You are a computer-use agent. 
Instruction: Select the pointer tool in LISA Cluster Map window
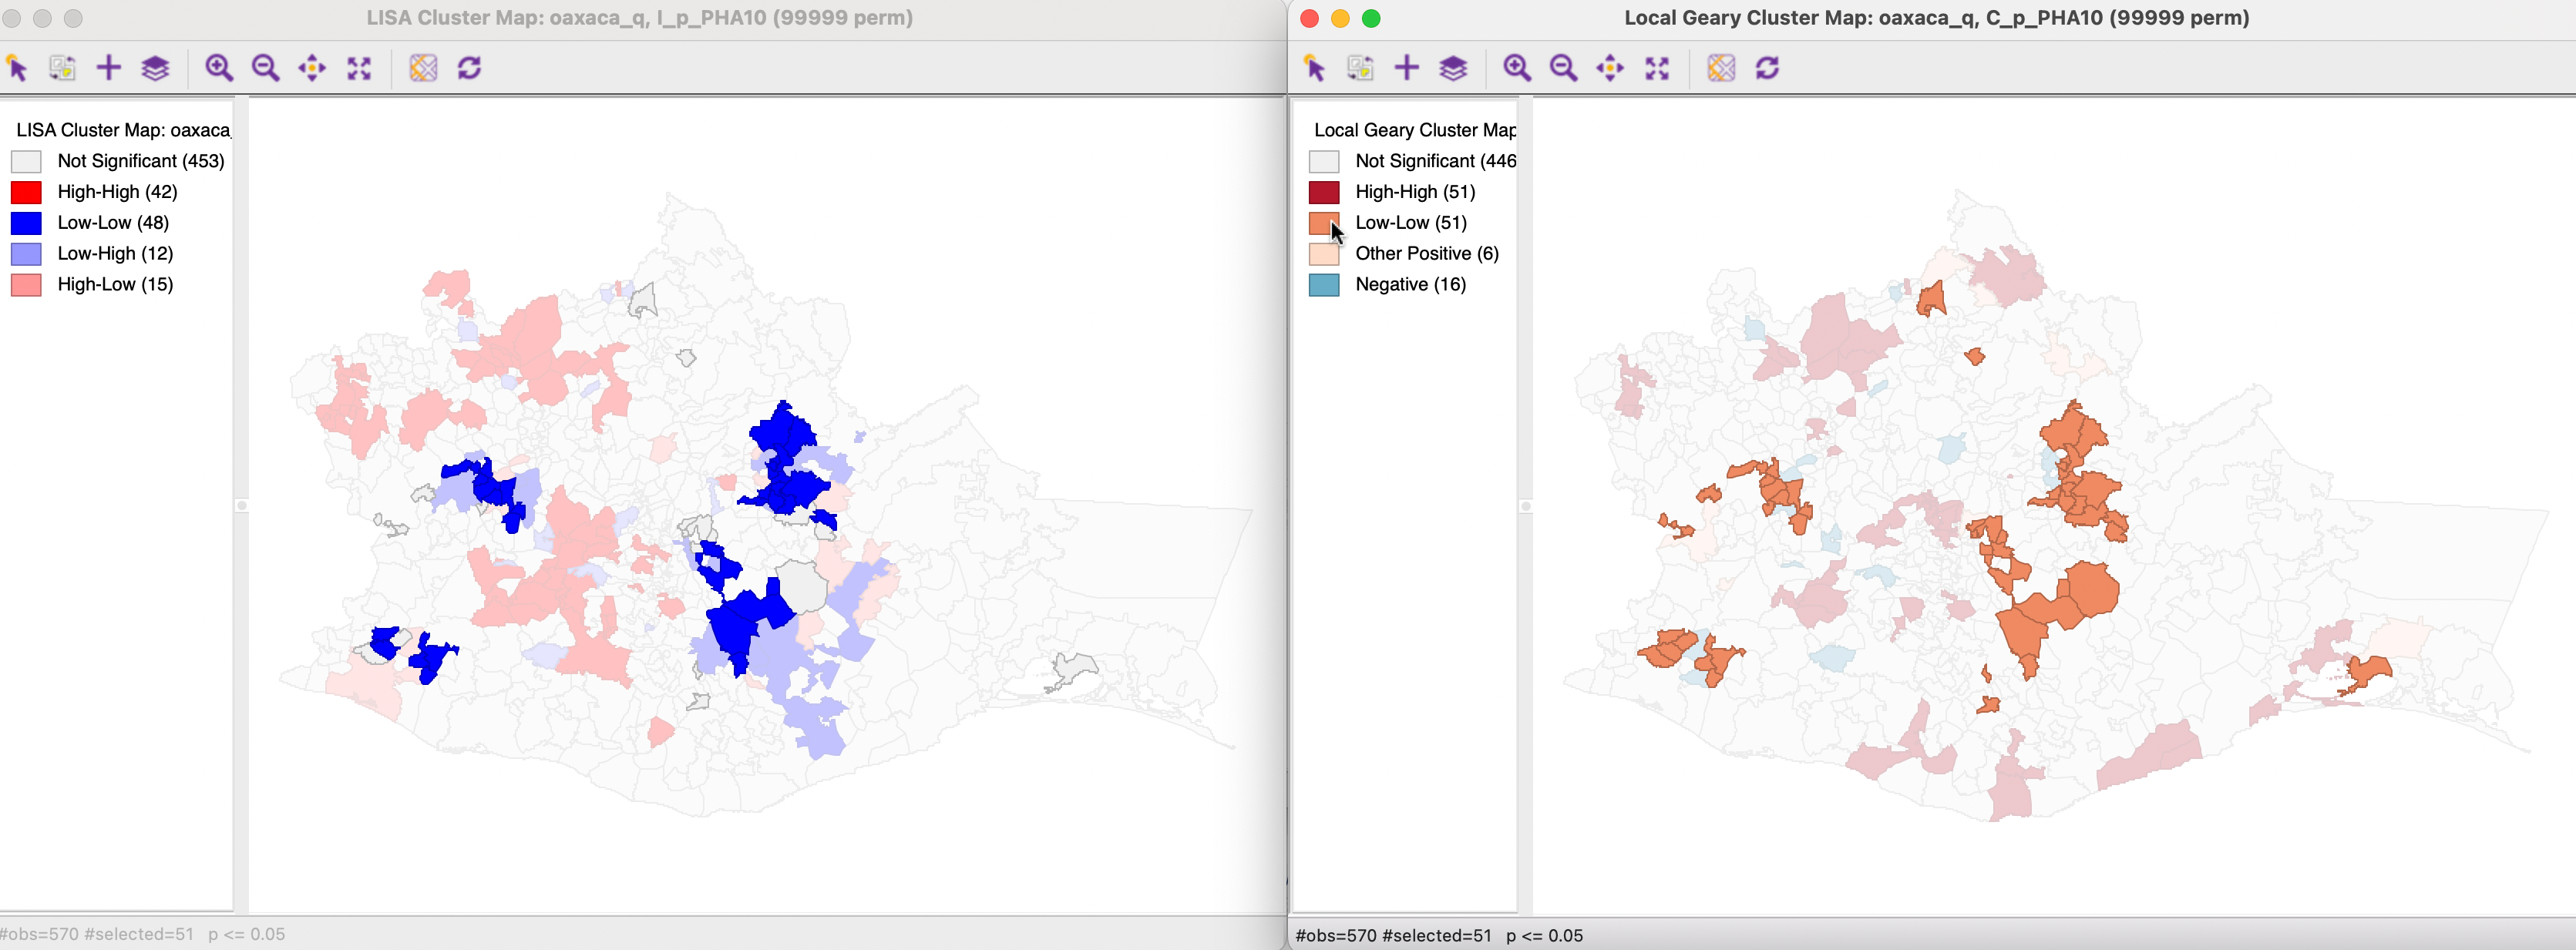point(17,68)
